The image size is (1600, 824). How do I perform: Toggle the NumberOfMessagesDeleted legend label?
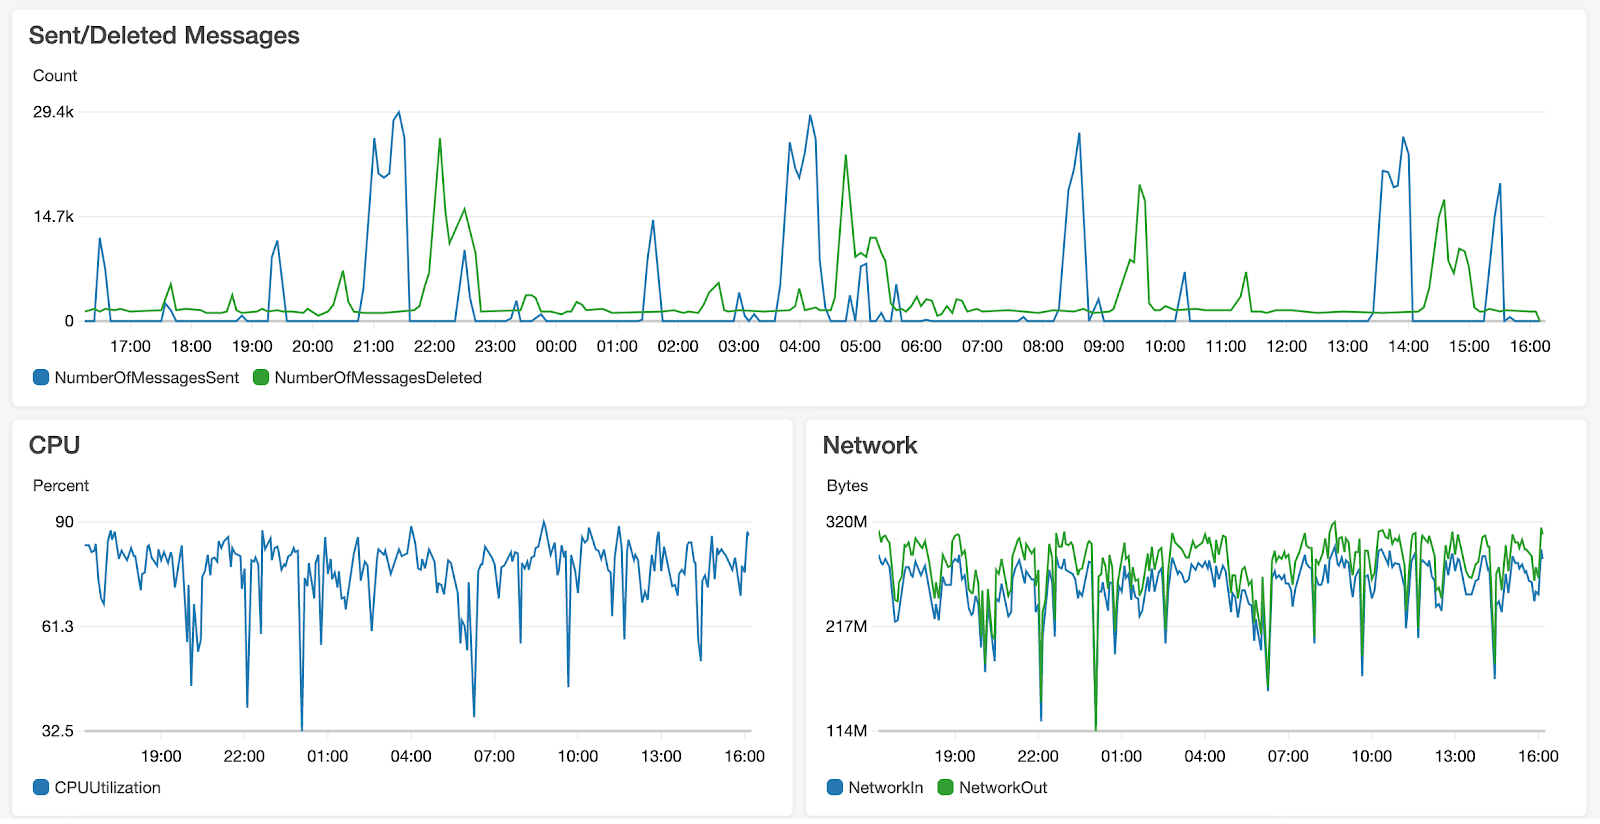click(x=378, y=378)
